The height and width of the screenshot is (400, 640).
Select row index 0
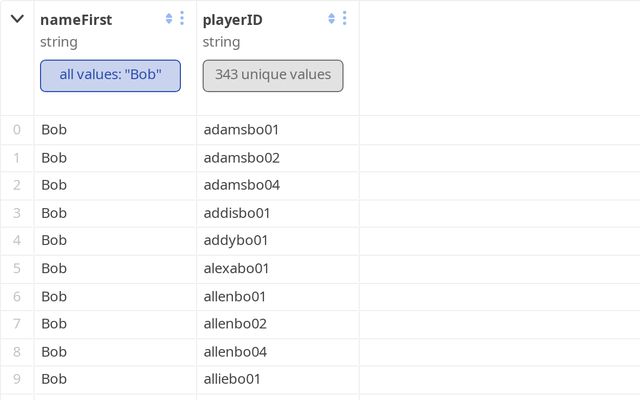coord(16,130)
